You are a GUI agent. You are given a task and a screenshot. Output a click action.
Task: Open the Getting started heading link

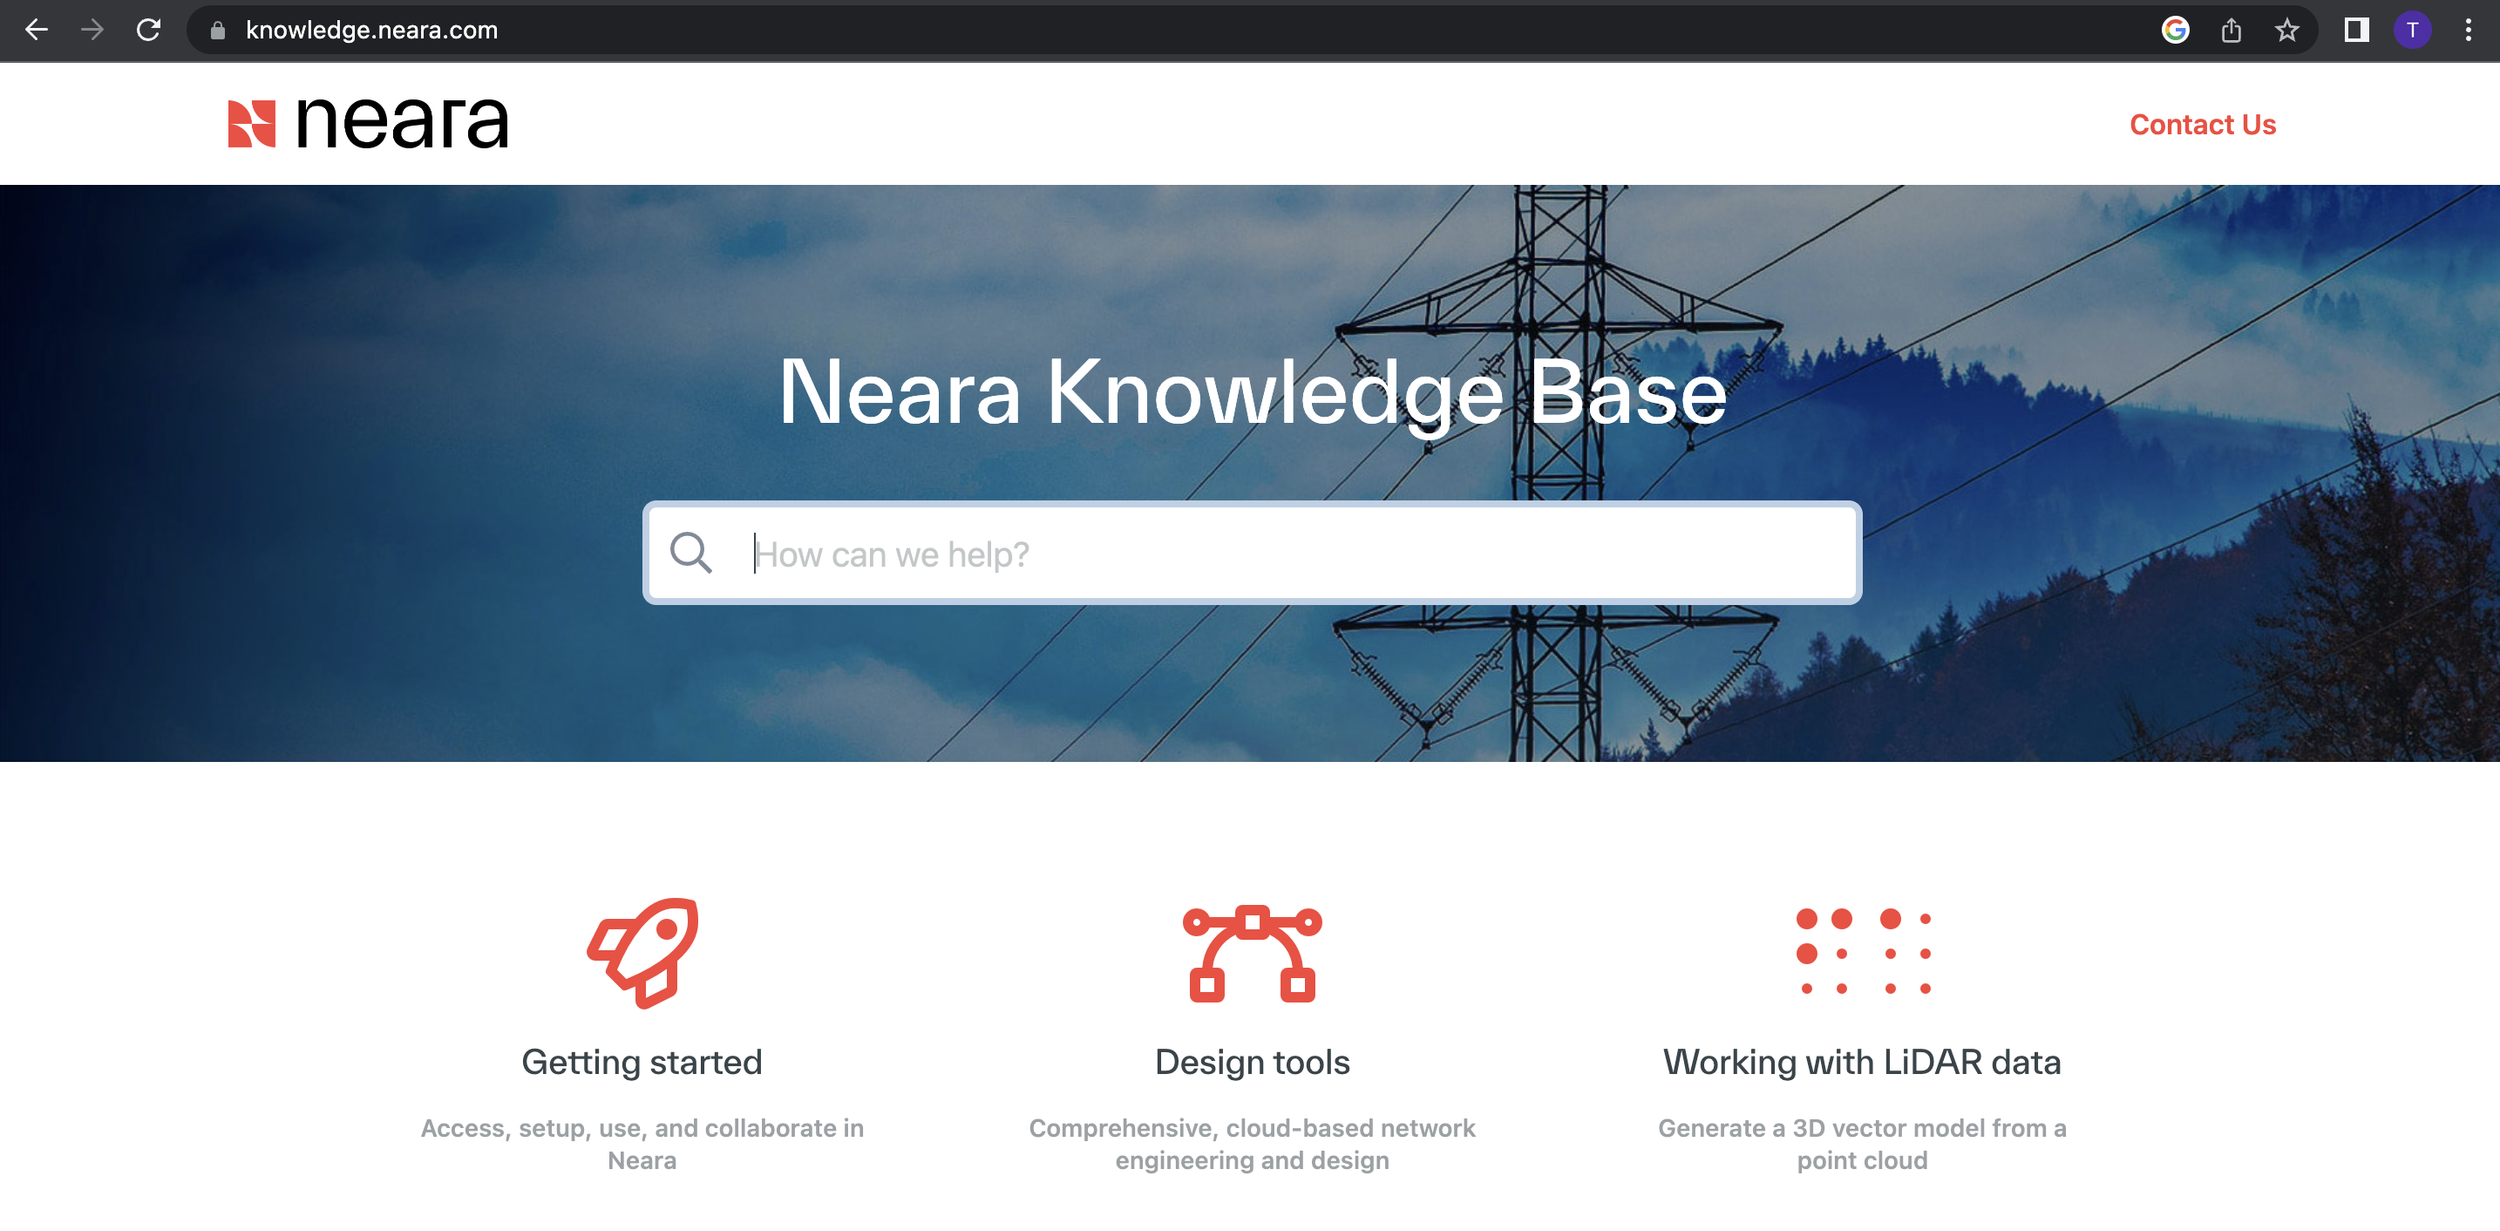[x=642, y=1062]
